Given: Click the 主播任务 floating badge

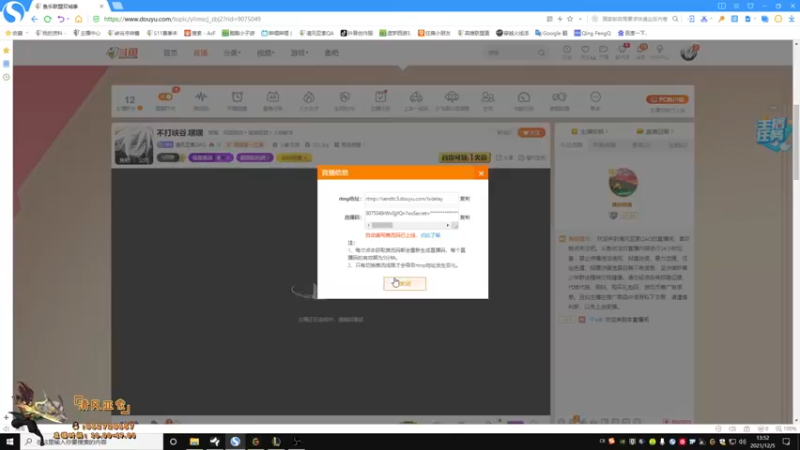Looking at the screenshot, I should pos(773,134).
